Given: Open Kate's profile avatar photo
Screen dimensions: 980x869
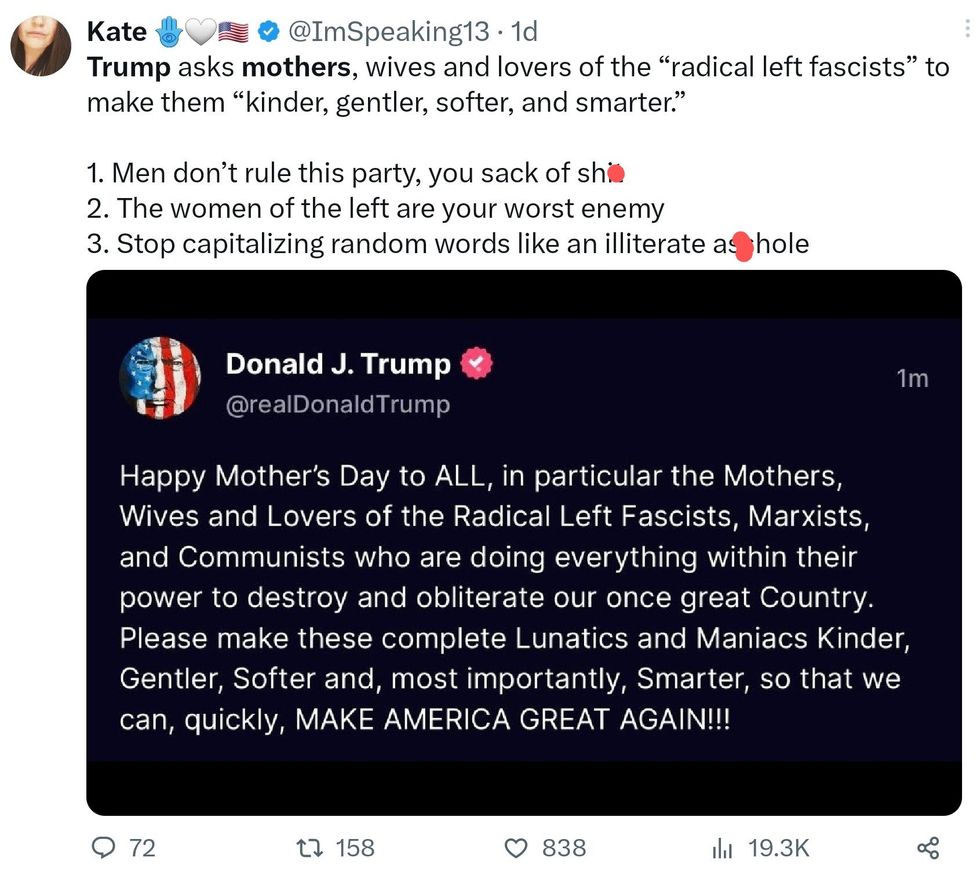Looking at the screenshot, I should click(41, 46).
